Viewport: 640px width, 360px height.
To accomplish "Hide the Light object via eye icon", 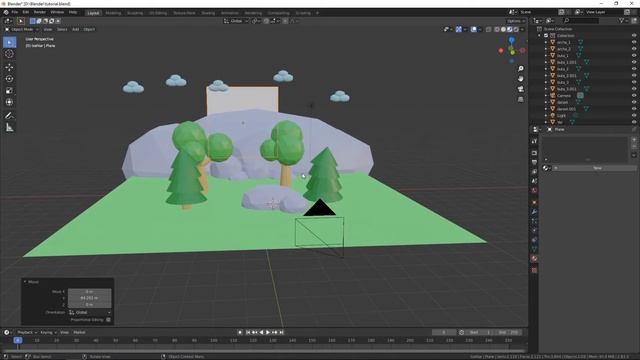I will click(x=634, y=116).
